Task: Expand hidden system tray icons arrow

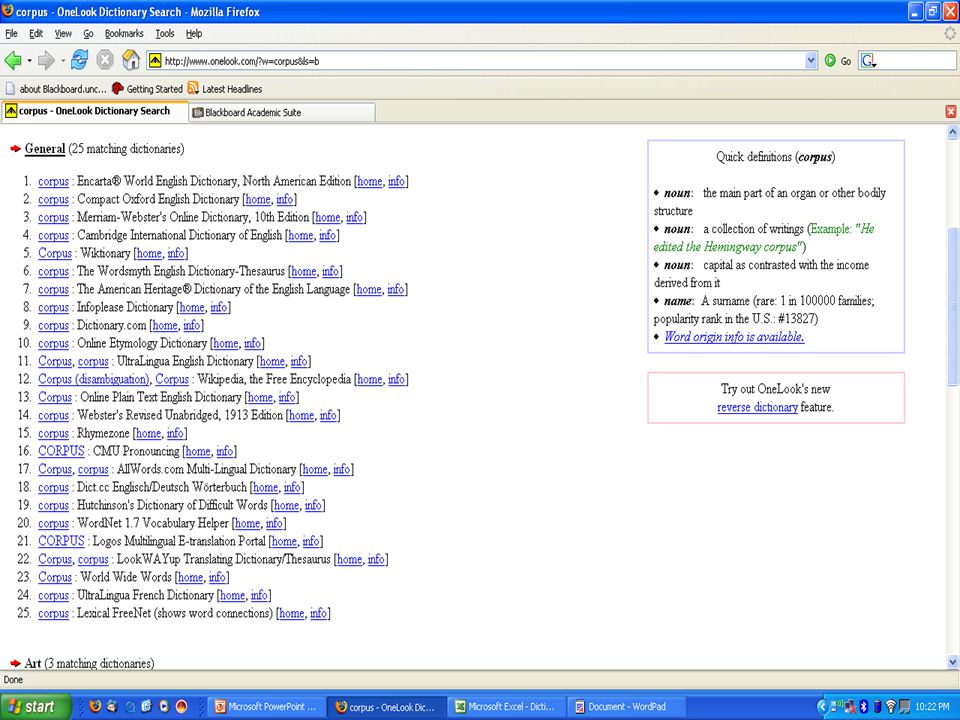Action: [822, 707]
